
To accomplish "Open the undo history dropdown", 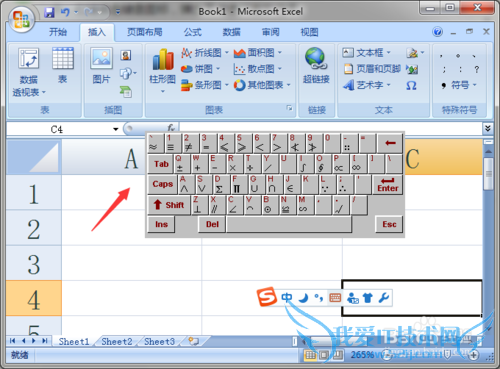I will point(76,13).
